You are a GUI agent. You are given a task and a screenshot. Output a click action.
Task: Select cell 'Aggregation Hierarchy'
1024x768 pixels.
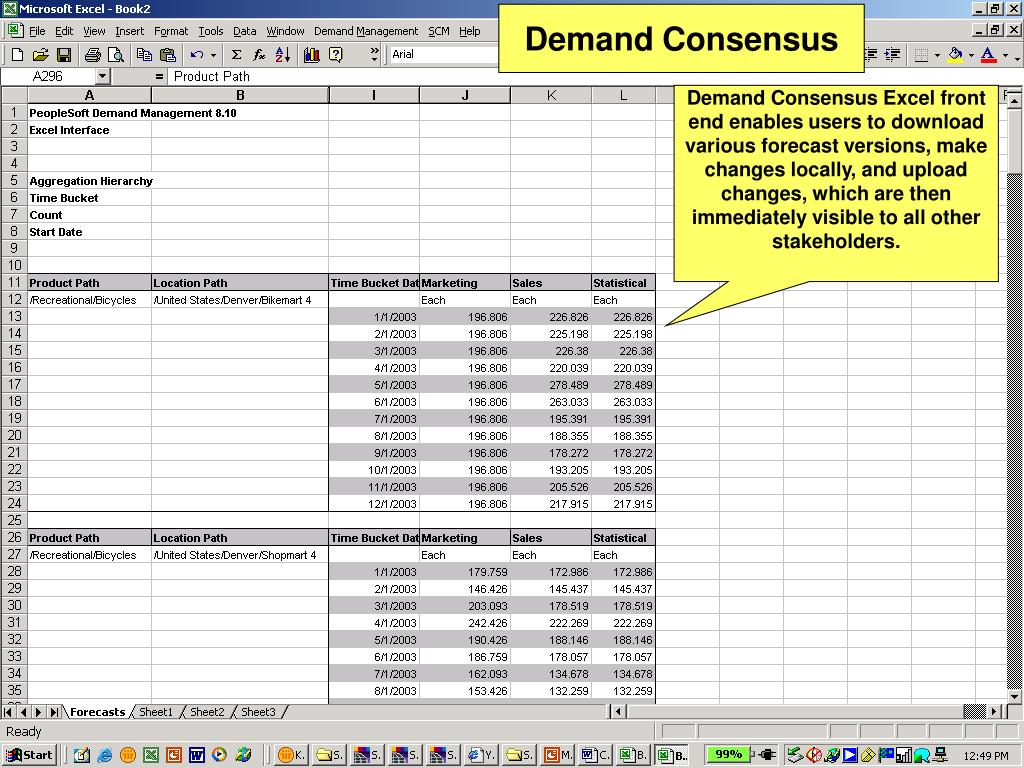click(91, 181)
